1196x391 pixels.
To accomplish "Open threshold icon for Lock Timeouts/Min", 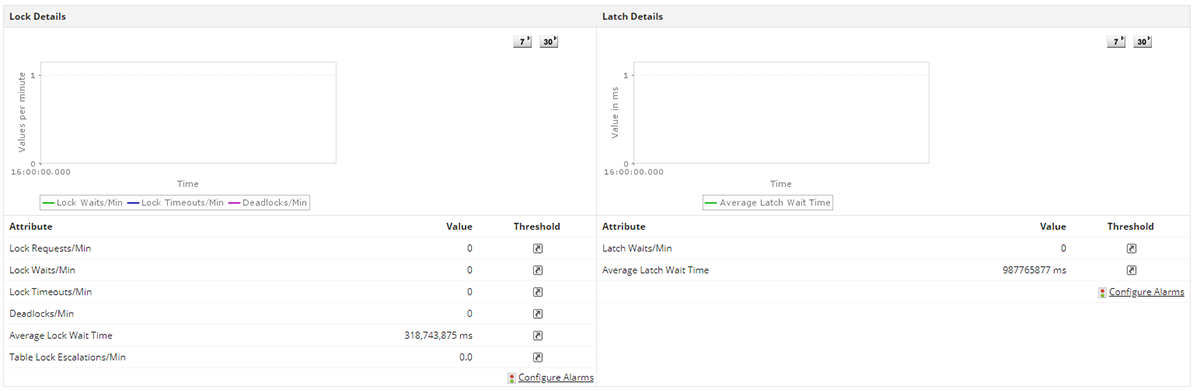I will (537, 292).
